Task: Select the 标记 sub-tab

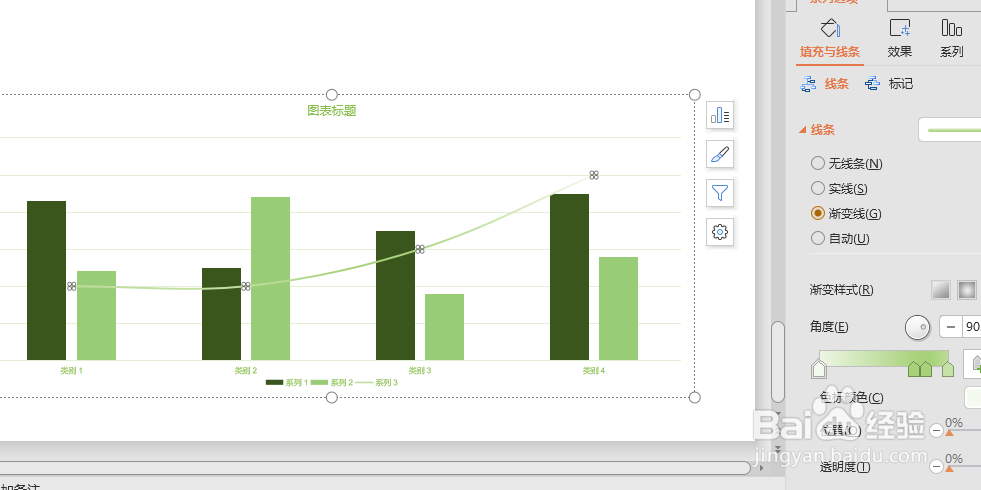Action: (889, 84)
